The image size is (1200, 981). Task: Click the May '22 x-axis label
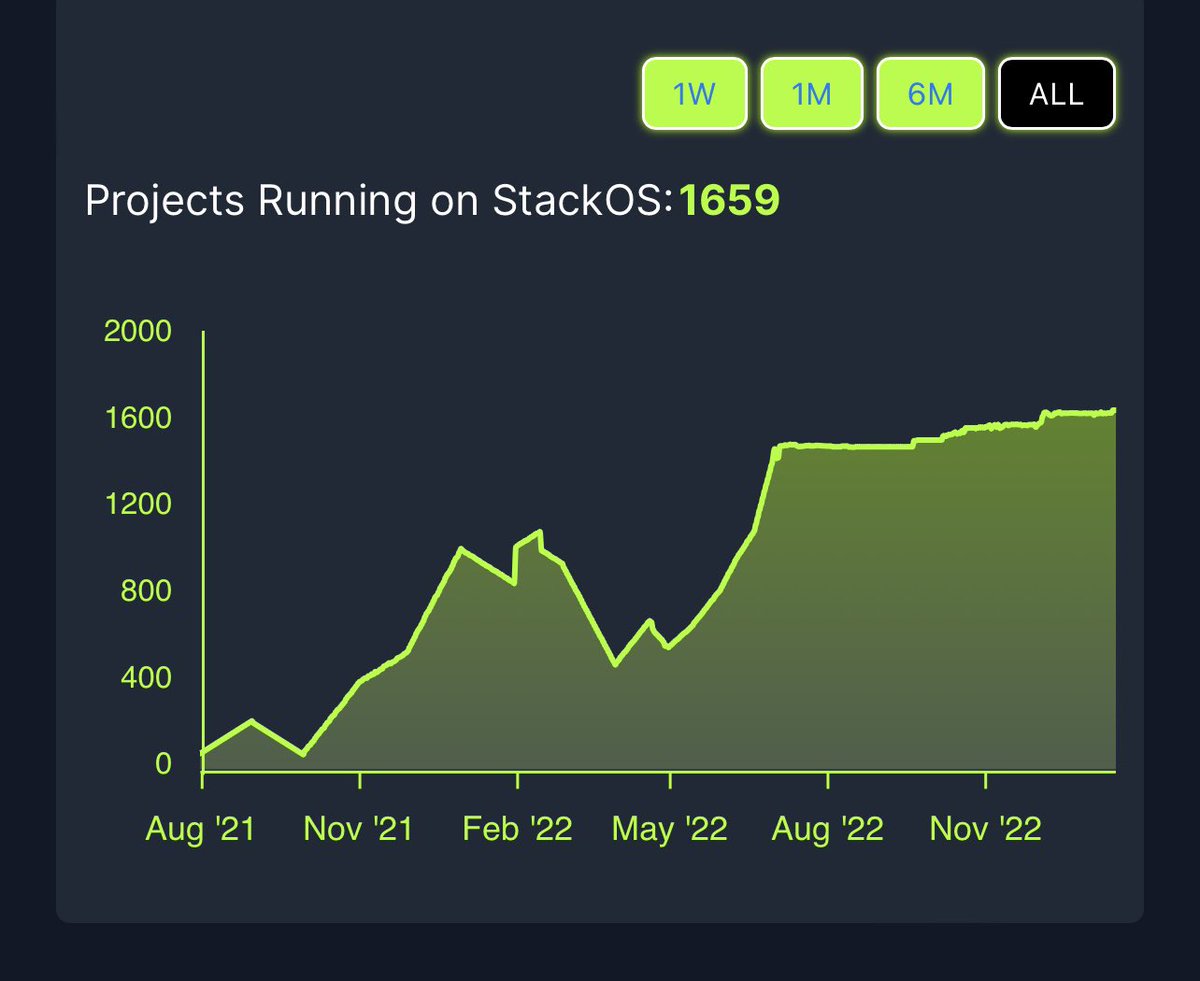[671, 828]
